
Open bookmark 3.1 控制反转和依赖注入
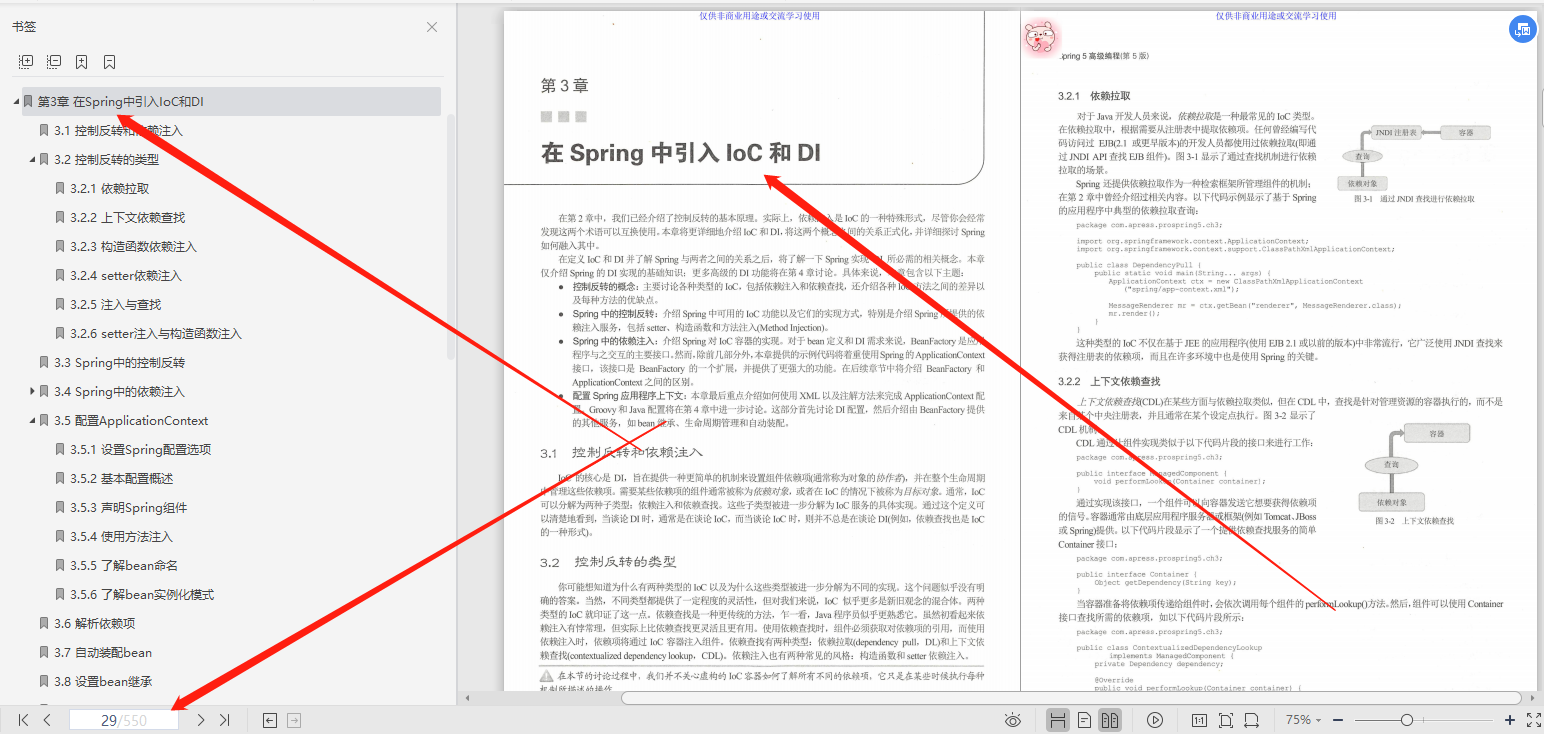[x=119, y=131]
